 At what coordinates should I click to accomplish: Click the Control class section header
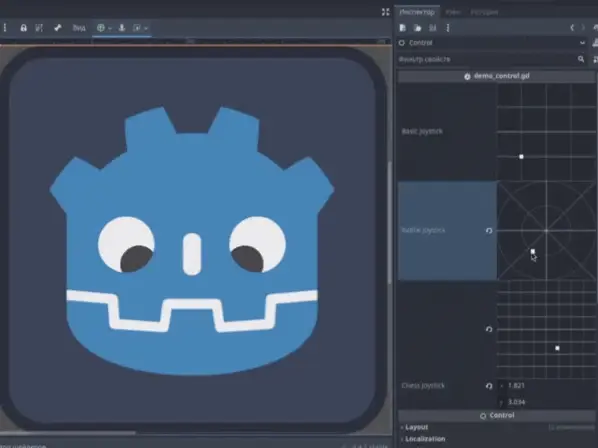pyautogui.click(x=497, y=416)
